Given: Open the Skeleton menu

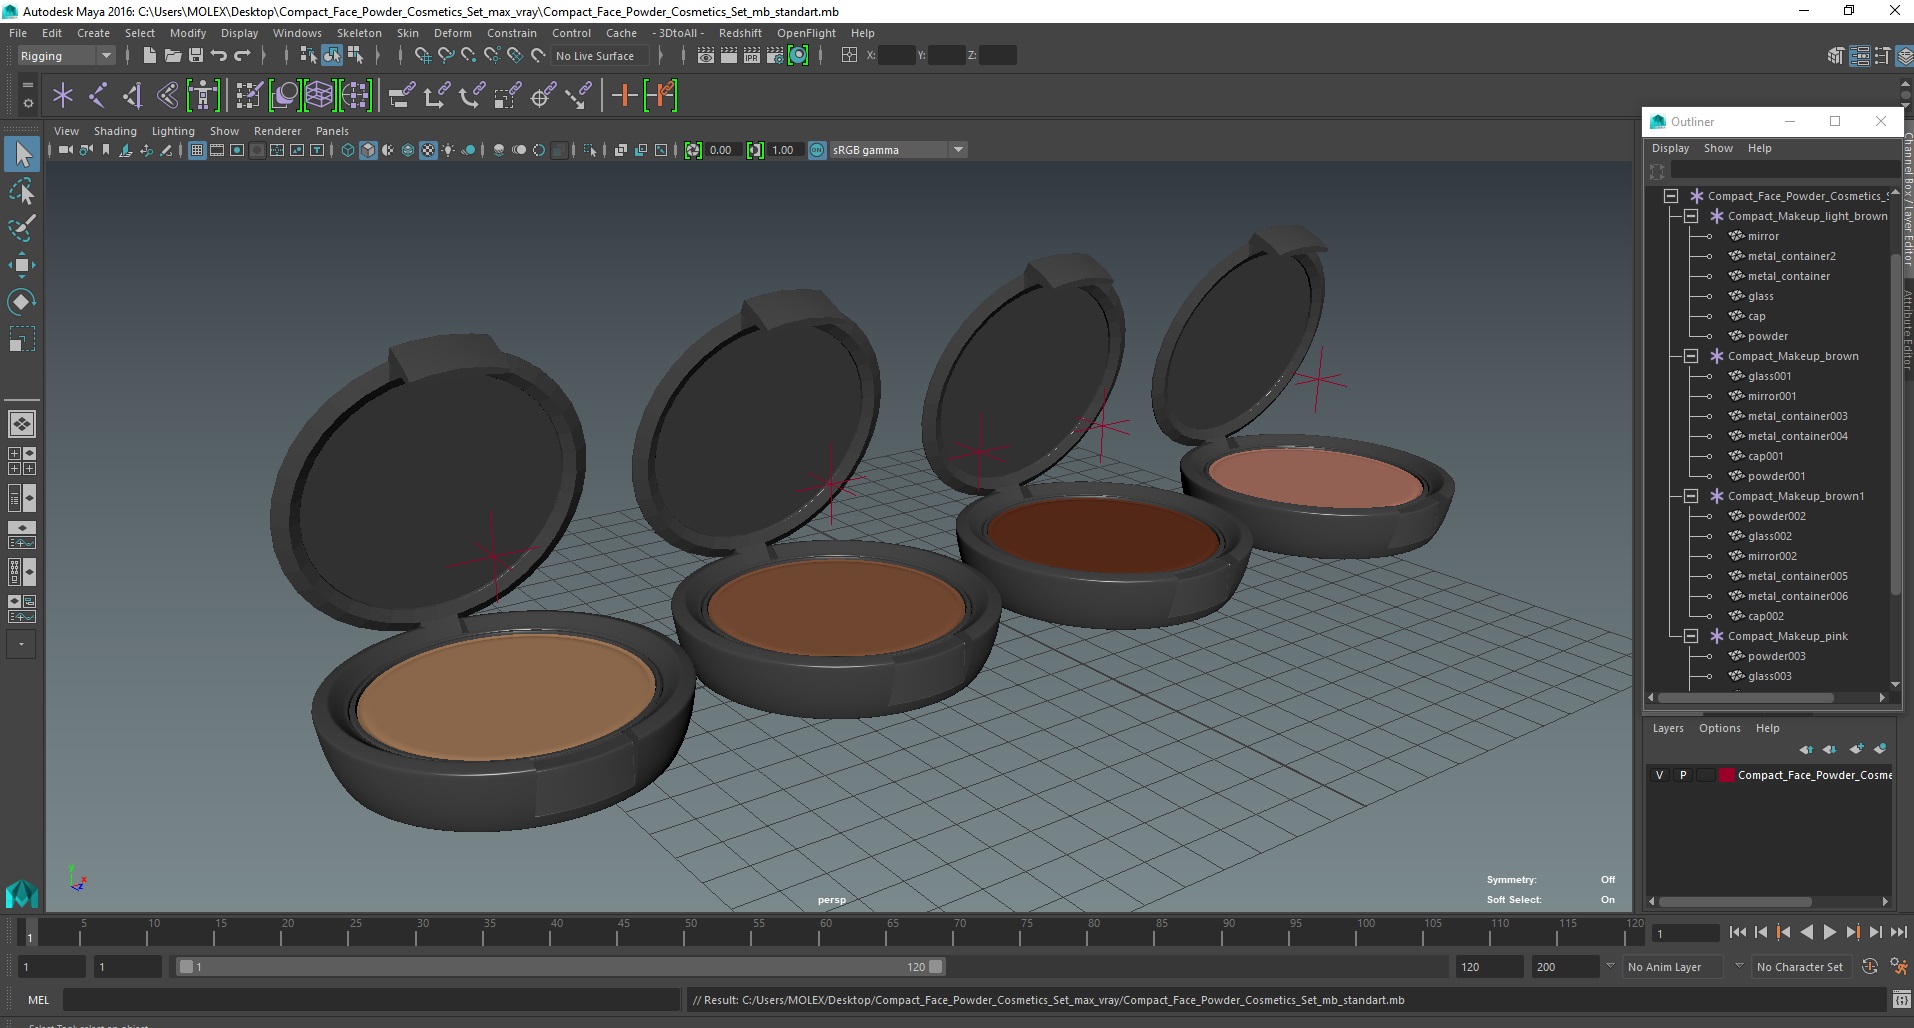Looking at the screenshot, I should coord(359,33).
